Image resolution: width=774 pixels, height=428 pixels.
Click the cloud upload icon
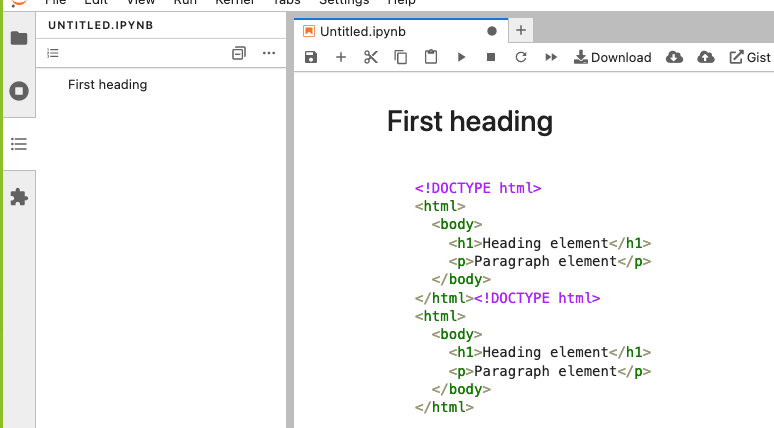tap(706, 57)
